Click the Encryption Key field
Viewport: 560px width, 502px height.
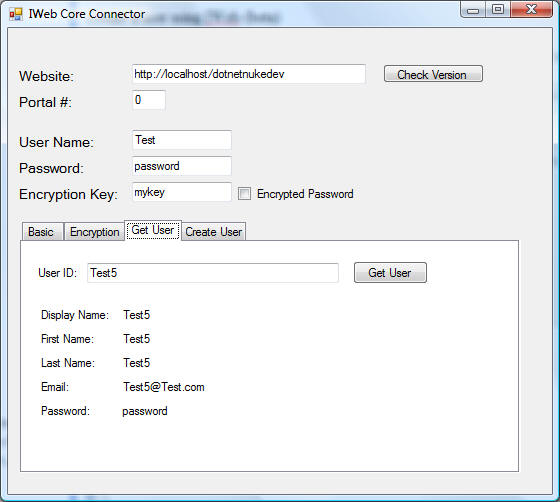pos(182,192)
